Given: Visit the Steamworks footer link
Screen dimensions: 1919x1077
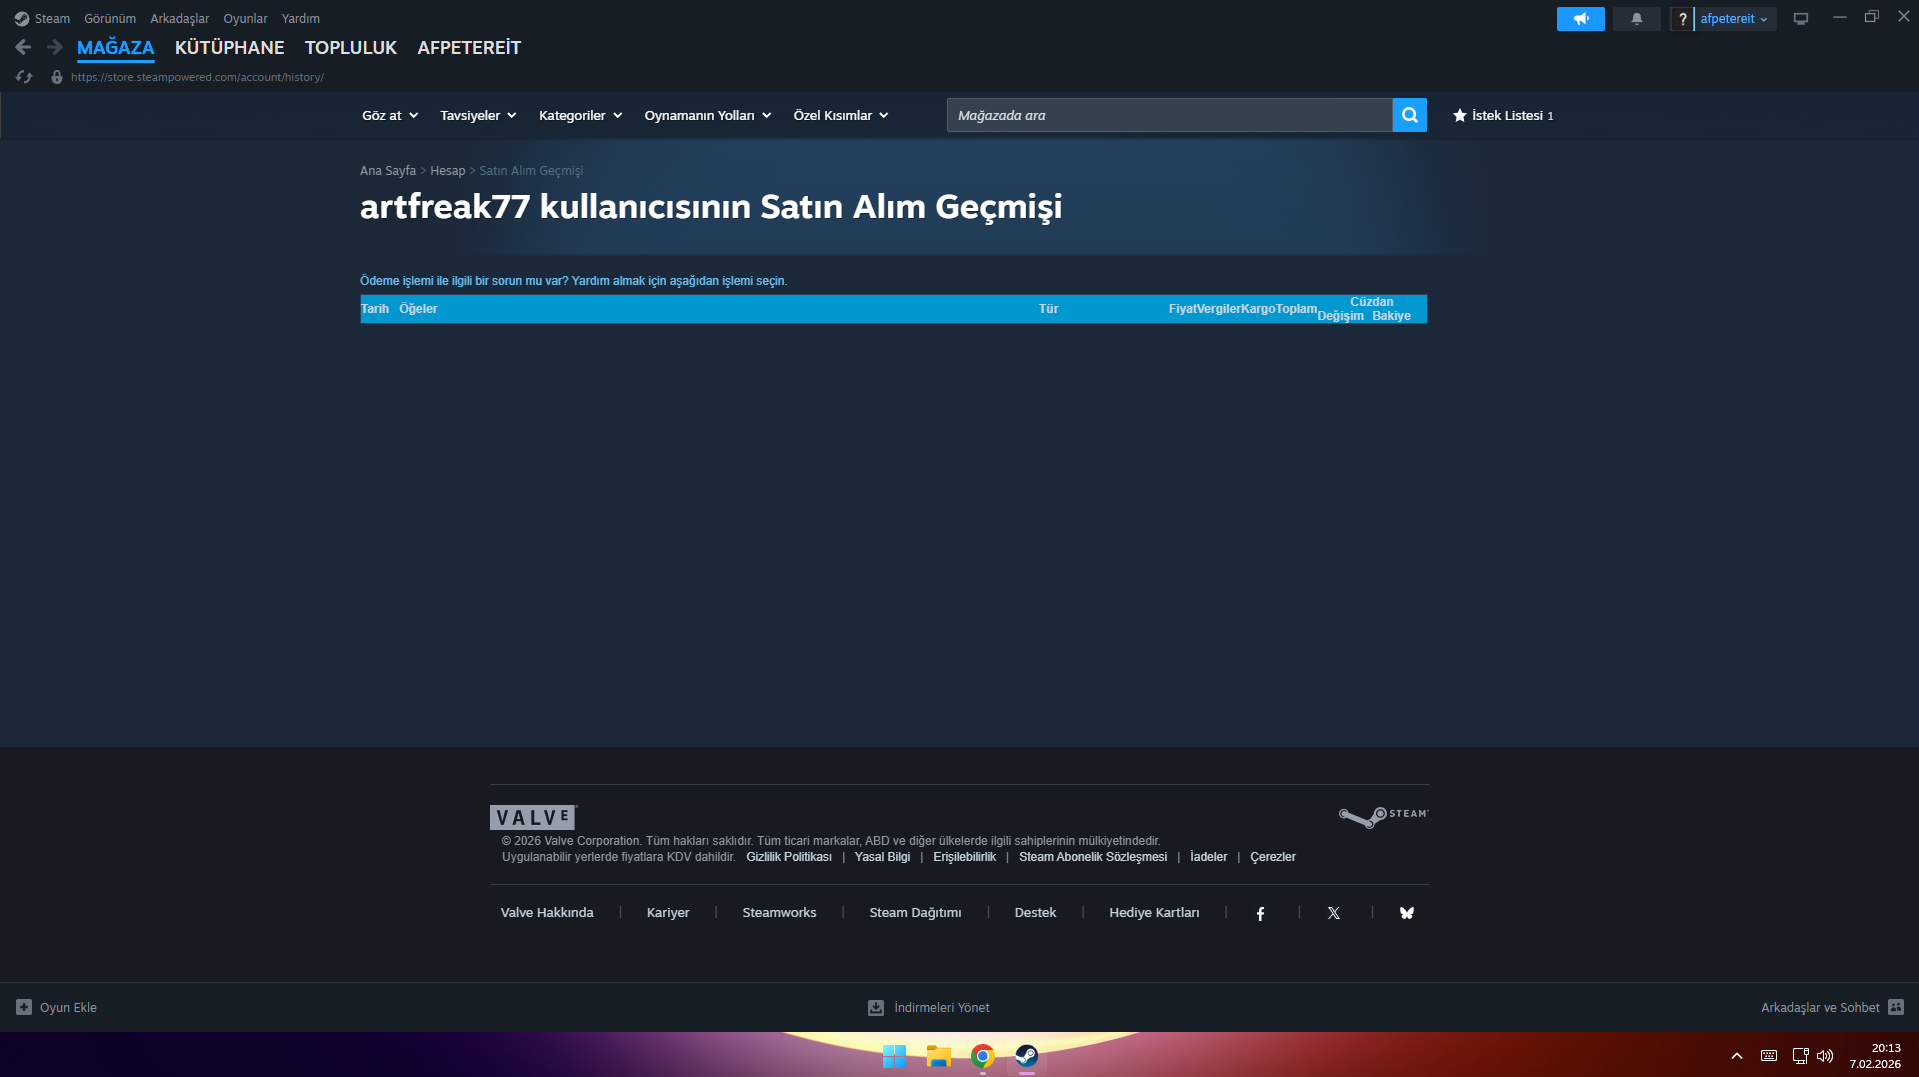Looking at the screenshot, I should (x=779, y=913).
